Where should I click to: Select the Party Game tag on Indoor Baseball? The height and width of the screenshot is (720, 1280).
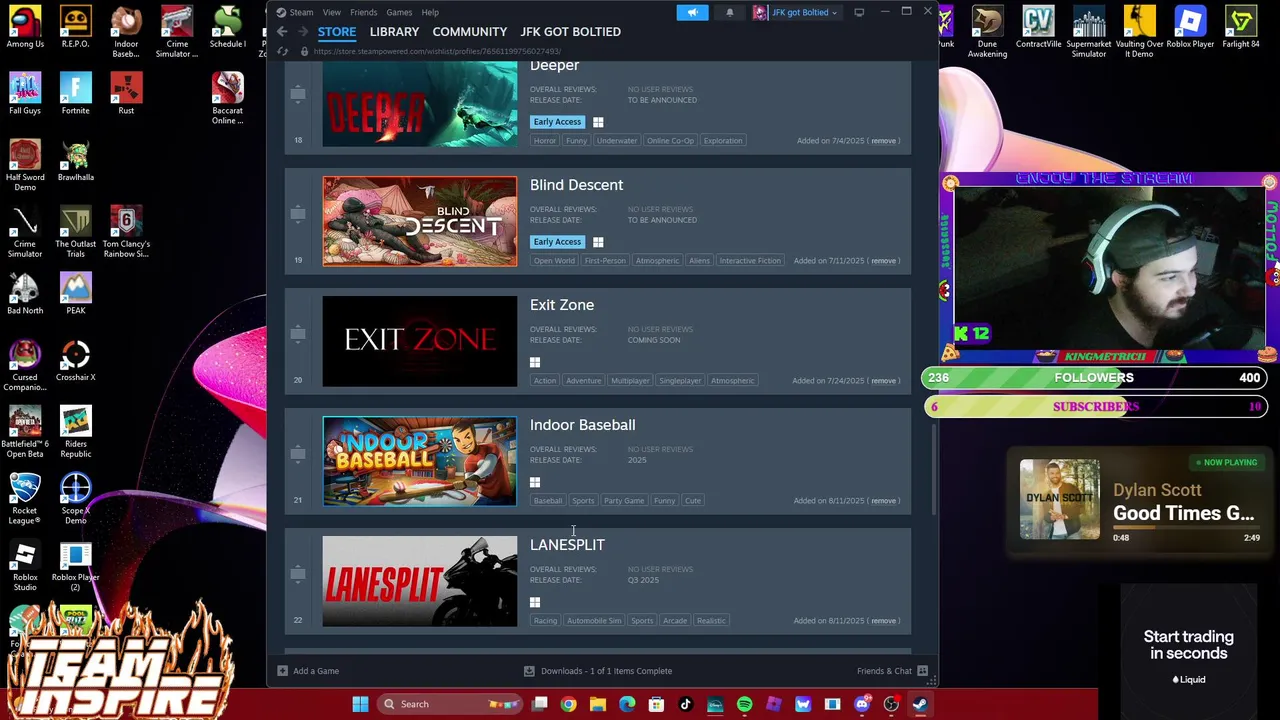624,501
